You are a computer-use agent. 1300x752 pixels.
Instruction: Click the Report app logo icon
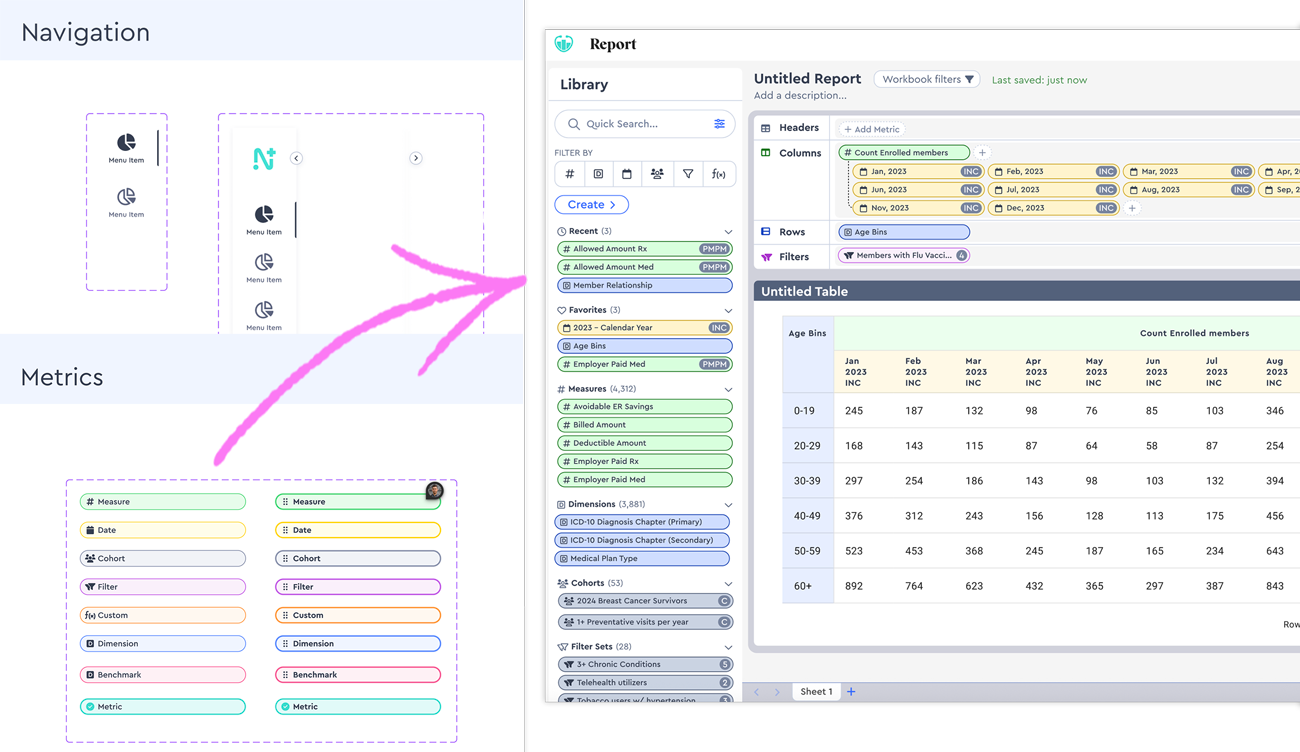point(564,43)
